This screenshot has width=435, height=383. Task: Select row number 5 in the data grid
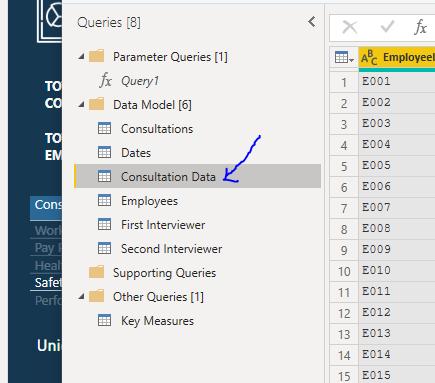344,166
